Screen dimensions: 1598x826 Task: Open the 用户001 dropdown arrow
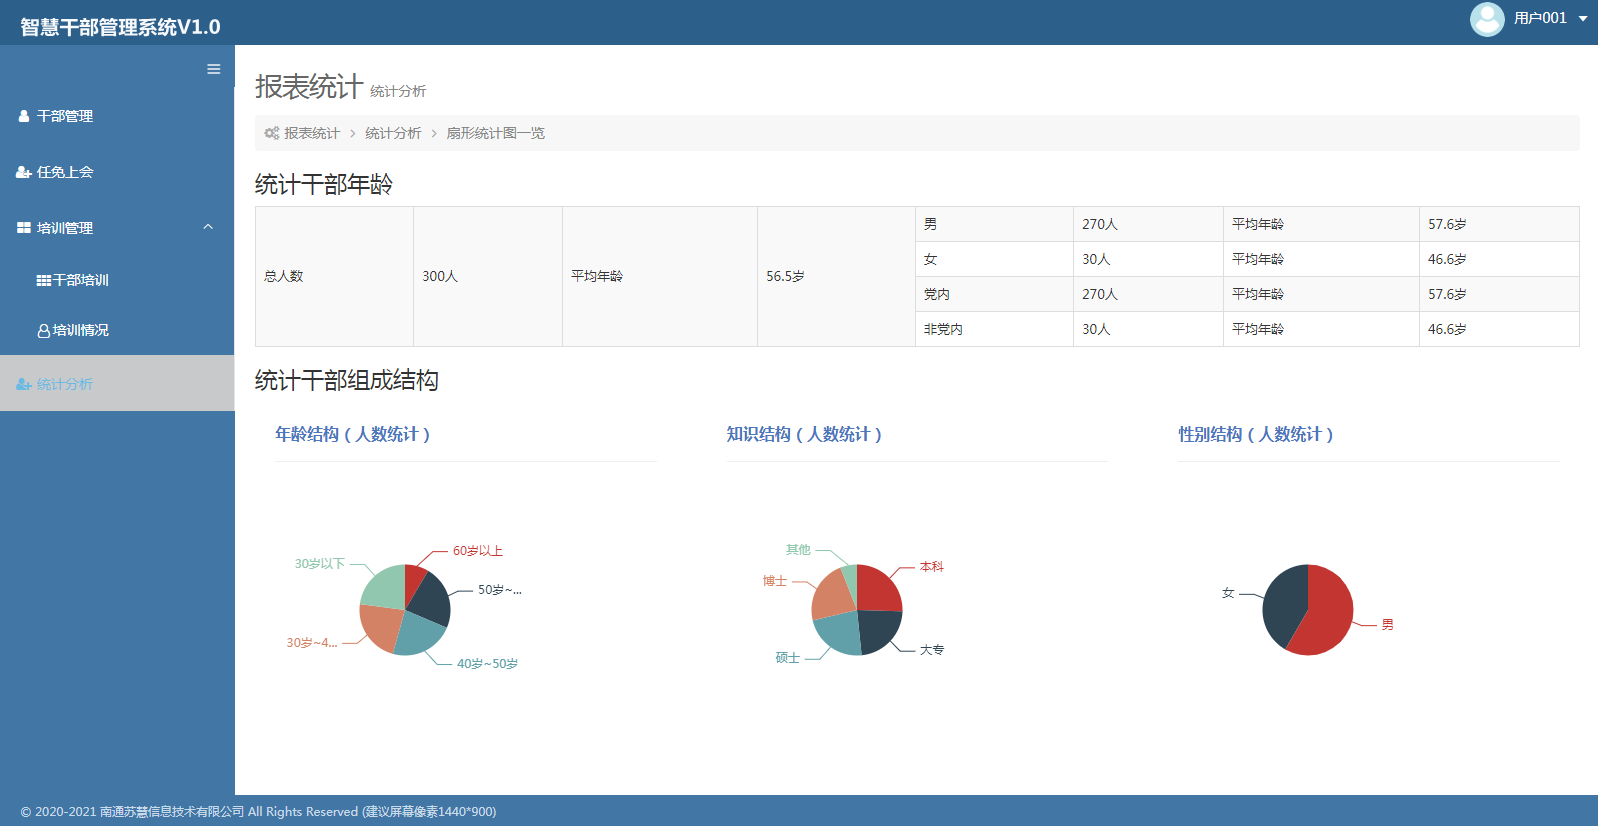click(x=1583, y=18)
